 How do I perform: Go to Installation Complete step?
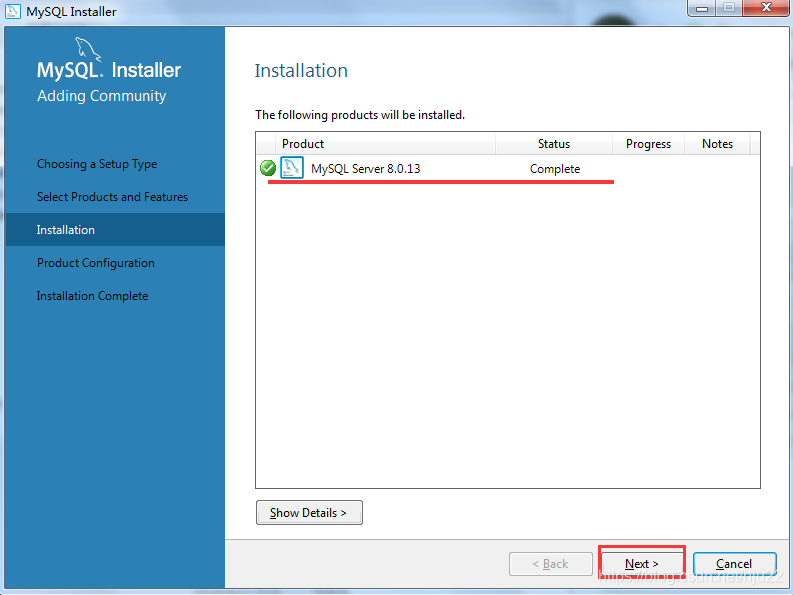pyautogui.click(x=93, y=296)
